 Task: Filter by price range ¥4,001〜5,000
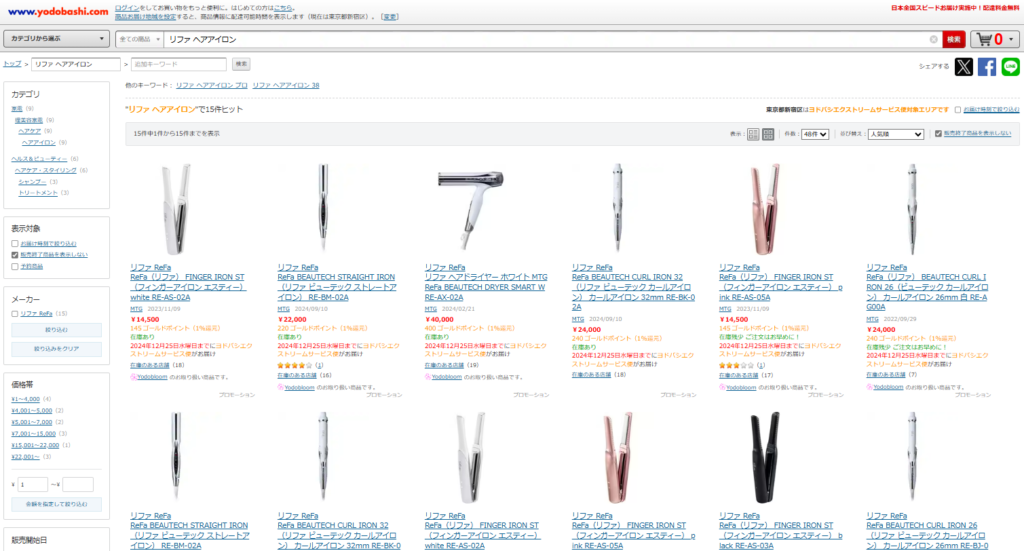click(x=31, y=411)
